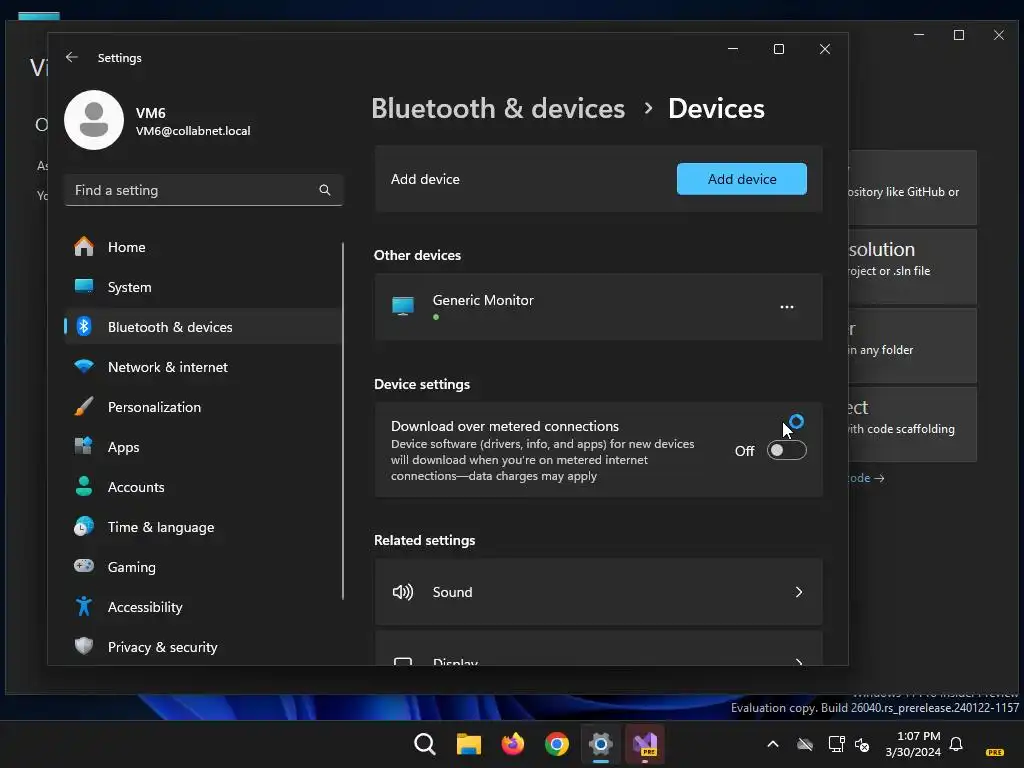Open Network & internet settings
This screenshot has height=768, width=1024.
[204, 367]
